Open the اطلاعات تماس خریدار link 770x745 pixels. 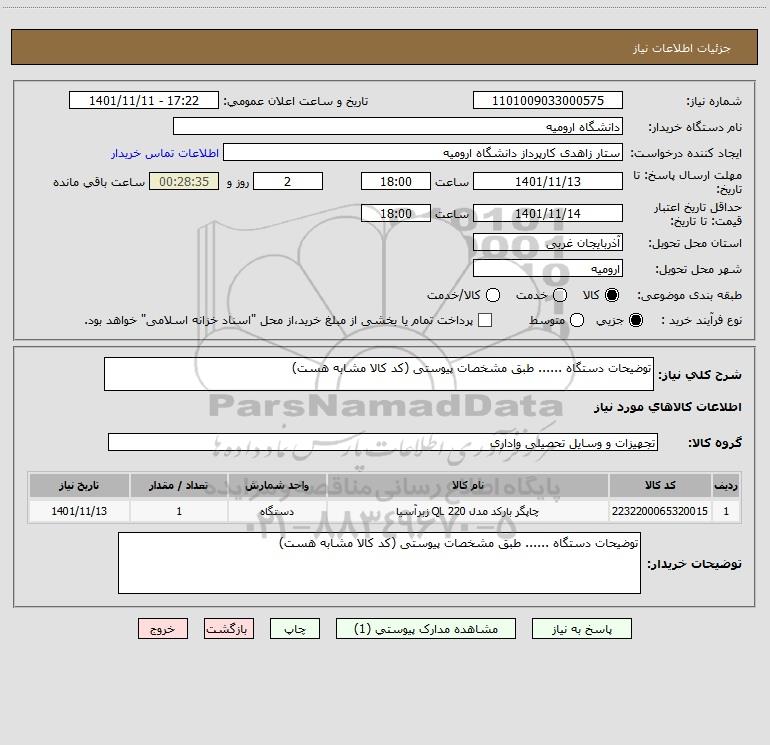point(165,153)
